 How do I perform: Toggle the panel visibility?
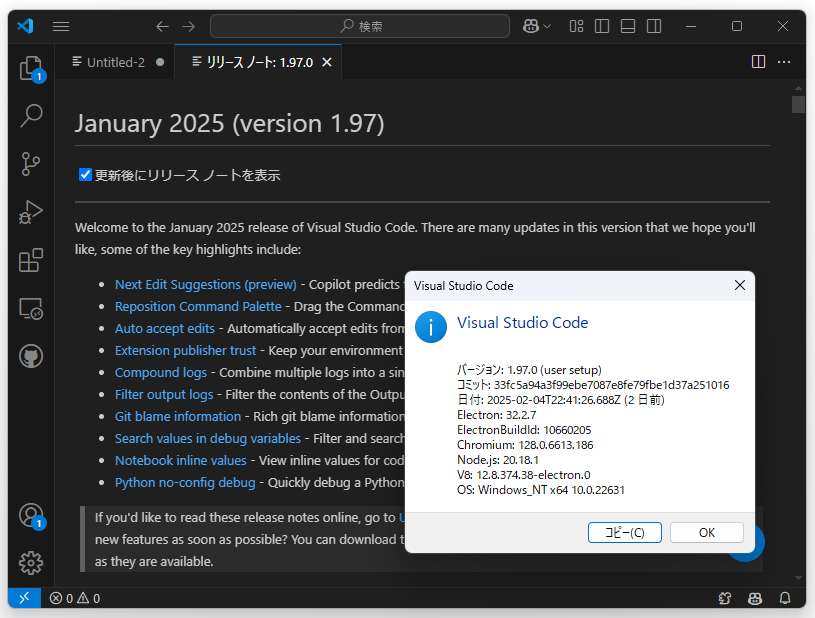(x=627, y=26)
